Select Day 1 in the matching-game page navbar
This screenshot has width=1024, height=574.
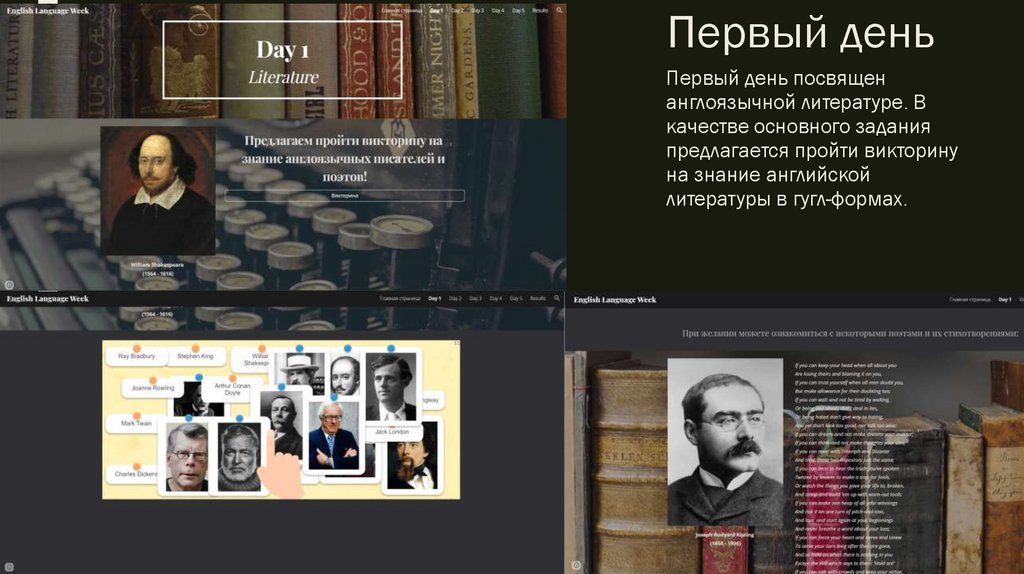point(435,298)
